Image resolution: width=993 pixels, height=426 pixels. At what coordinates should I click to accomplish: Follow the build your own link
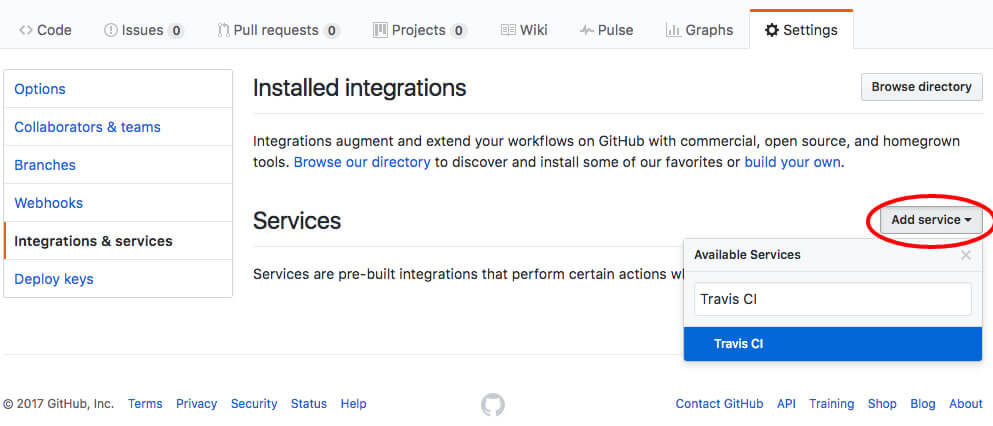[x=792, y=162]
